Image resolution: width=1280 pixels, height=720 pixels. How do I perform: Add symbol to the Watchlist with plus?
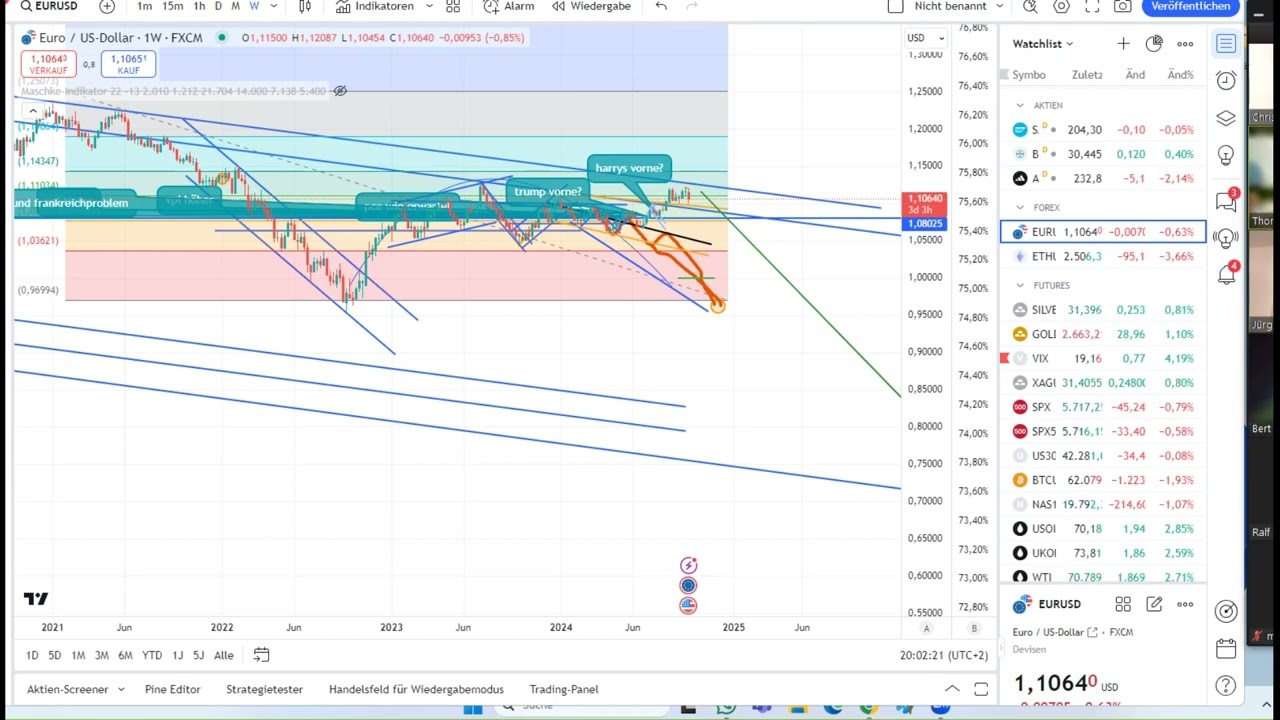coord(1123,44)
